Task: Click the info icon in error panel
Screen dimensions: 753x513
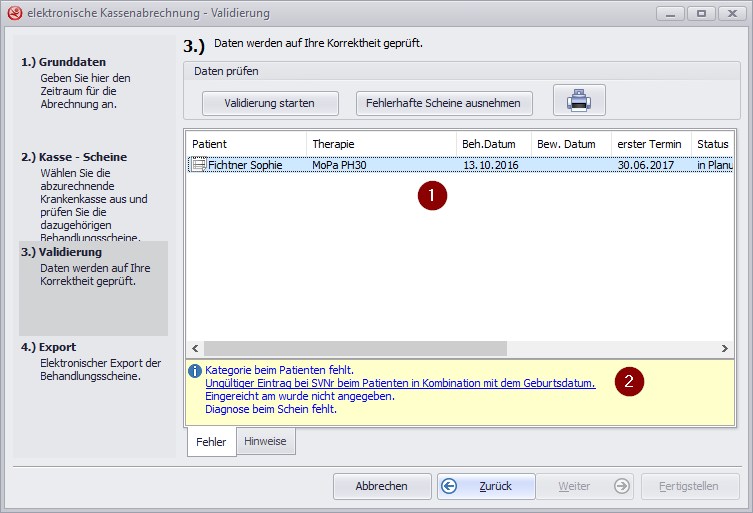Action: tap(195, 370)
